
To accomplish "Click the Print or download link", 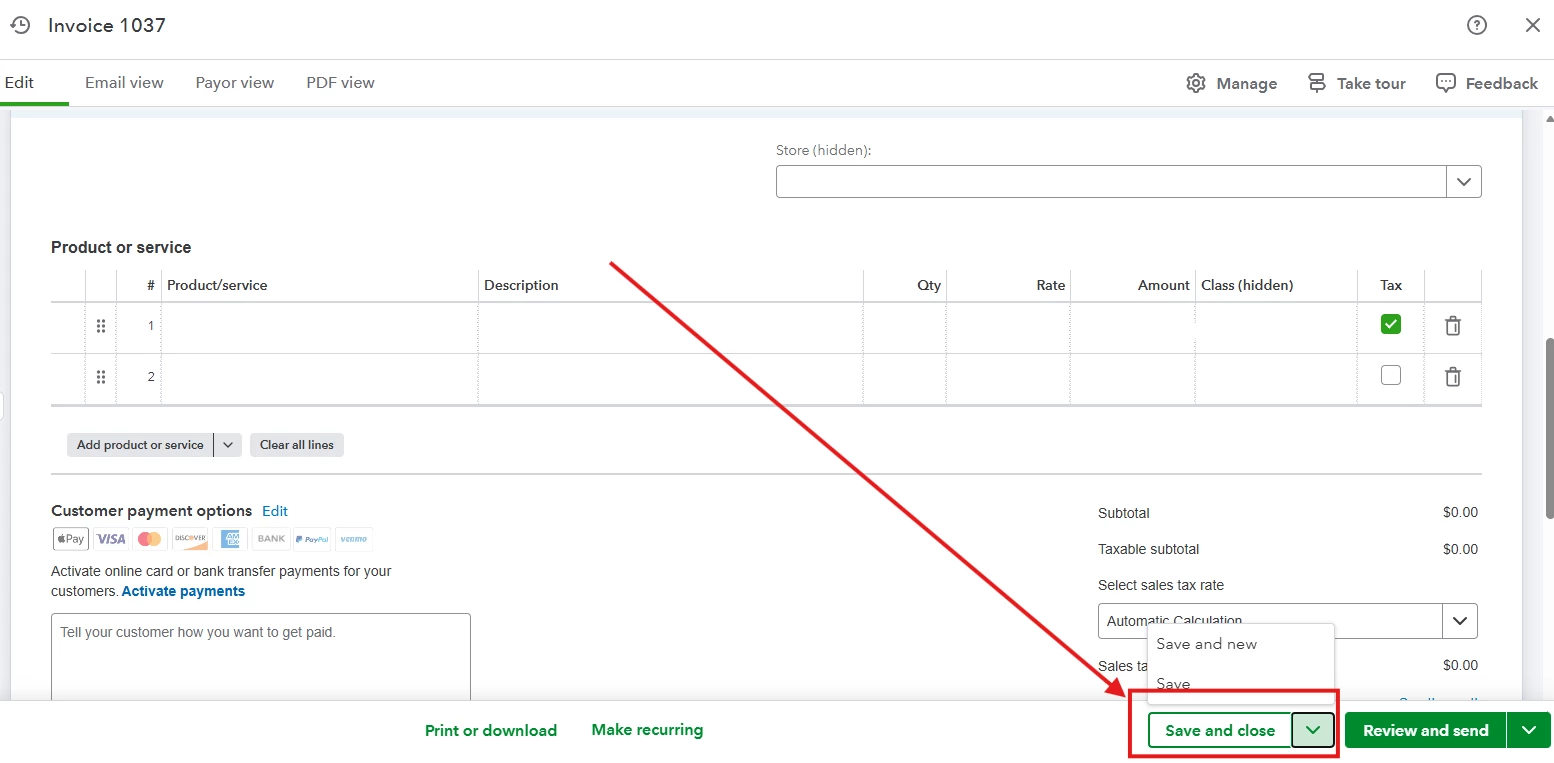I will pyautogui.click(x=491, y=730).
